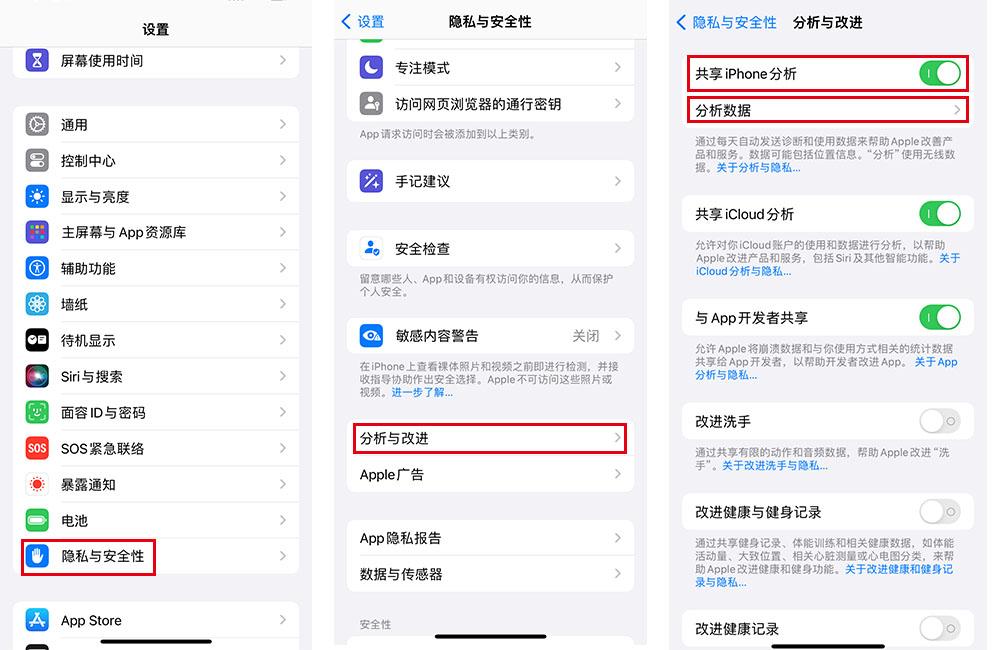Image resolution: width=1000 pixels, height=650 pixels.
Task: Open the 电池 row chevron
Action: 283,521
